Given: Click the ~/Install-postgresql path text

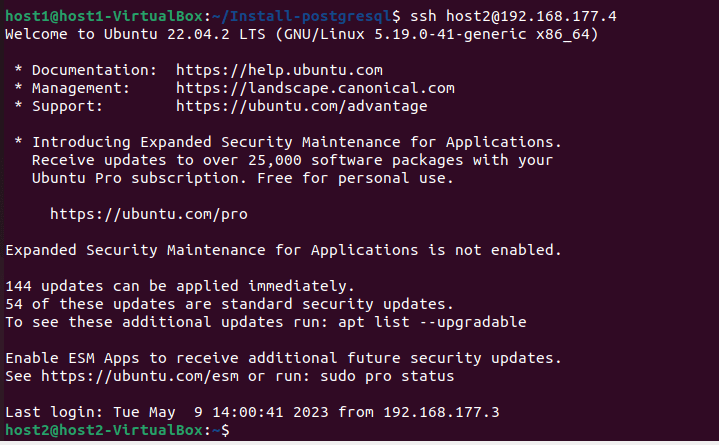Looking at the screenshot, I should click(302, 17).
